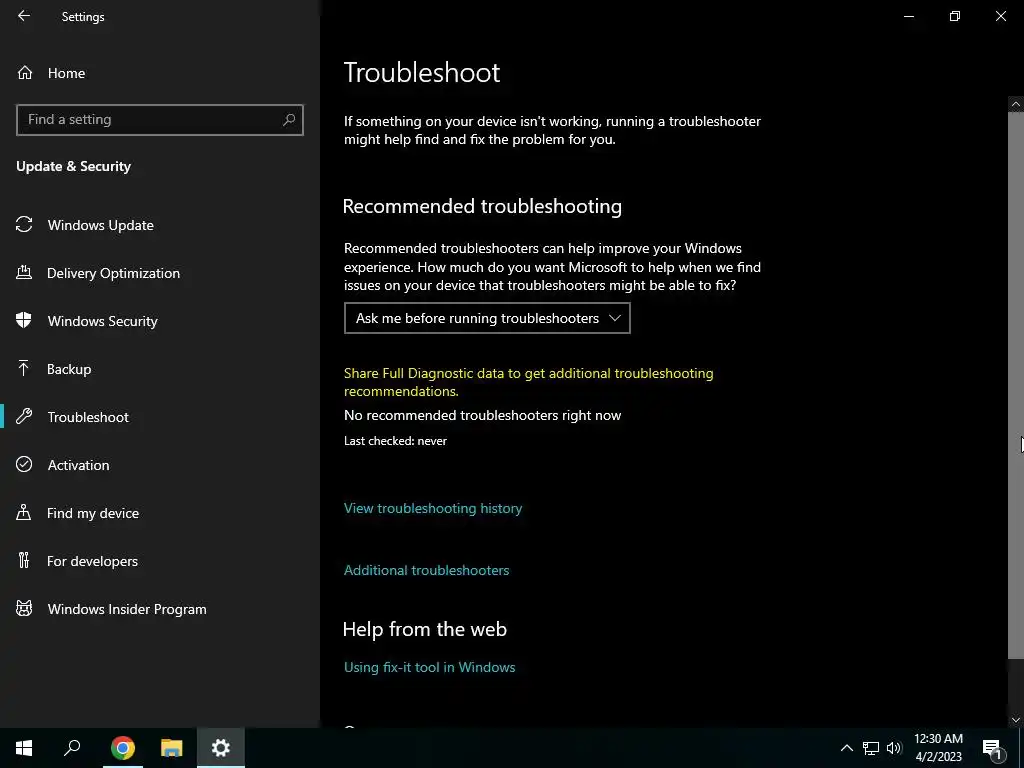Restore down the Settings window
This screenshot has height=768, width=1024.
955,16
